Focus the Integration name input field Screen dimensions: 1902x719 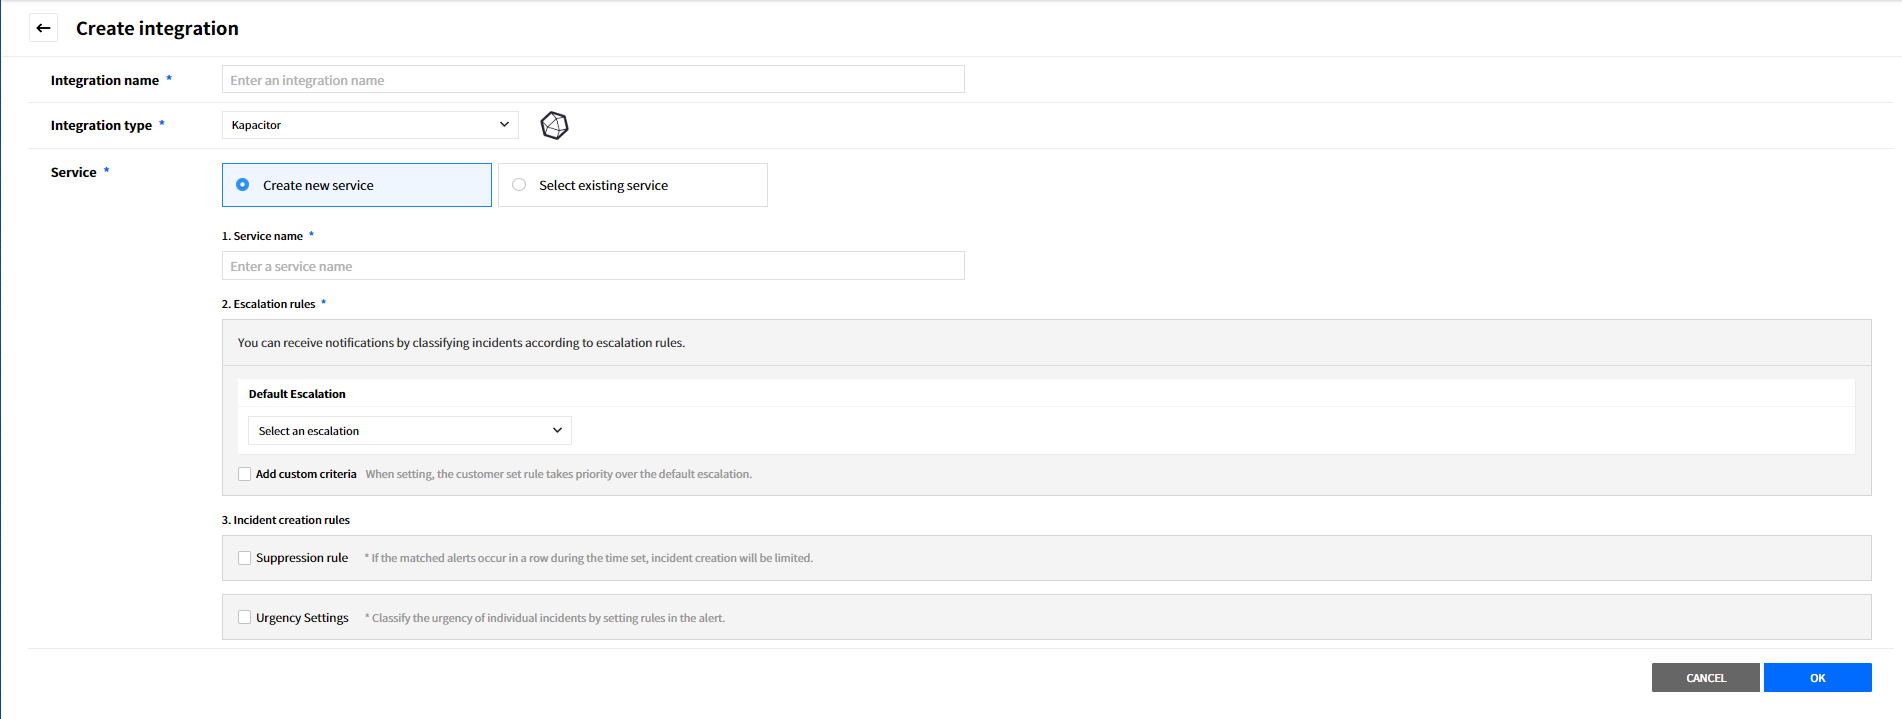point(592,80)
